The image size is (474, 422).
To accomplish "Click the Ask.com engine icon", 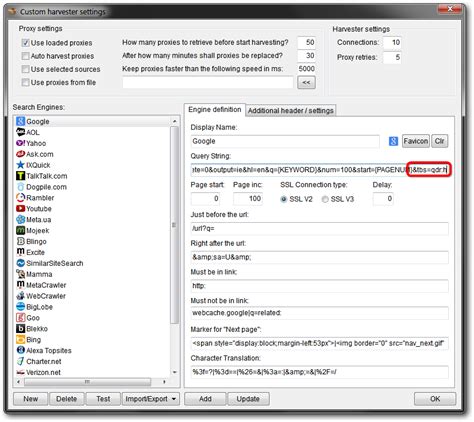I will click(x=20, y=154).
